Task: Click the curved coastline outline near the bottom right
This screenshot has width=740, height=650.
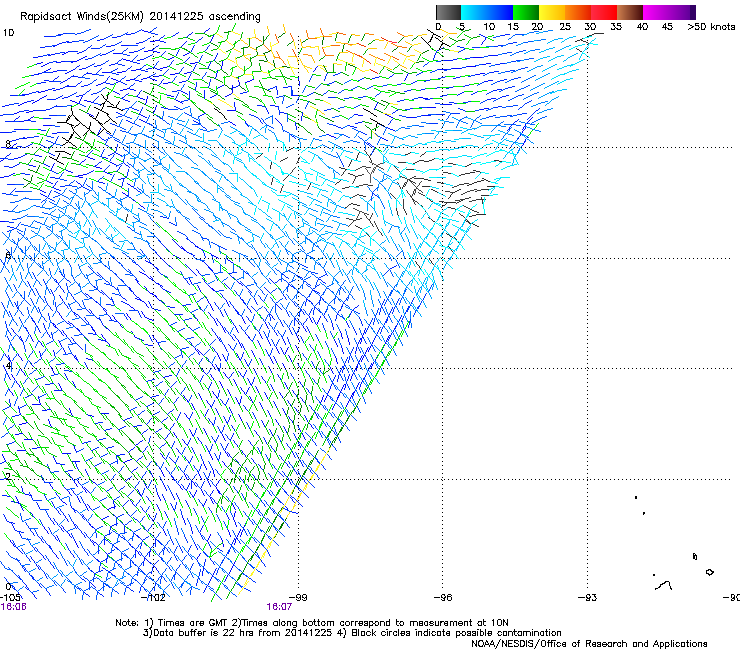Action: (x=664, y=586)
